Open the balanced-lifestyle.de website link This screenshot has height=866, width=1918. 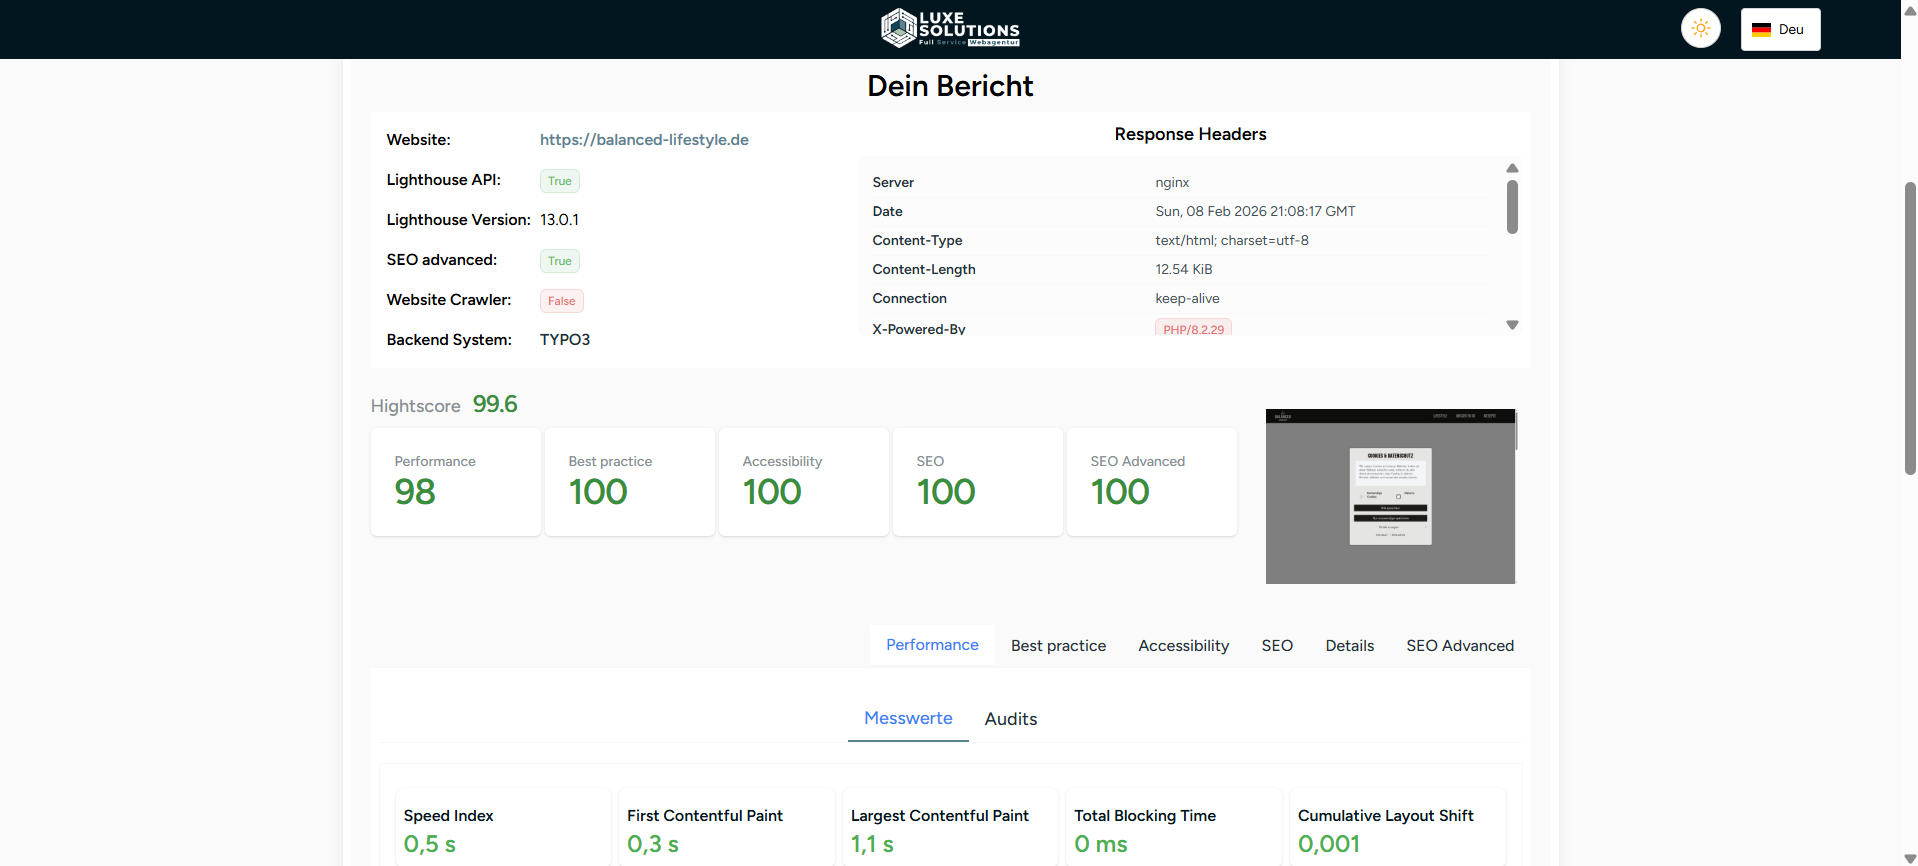click(644, 140)
